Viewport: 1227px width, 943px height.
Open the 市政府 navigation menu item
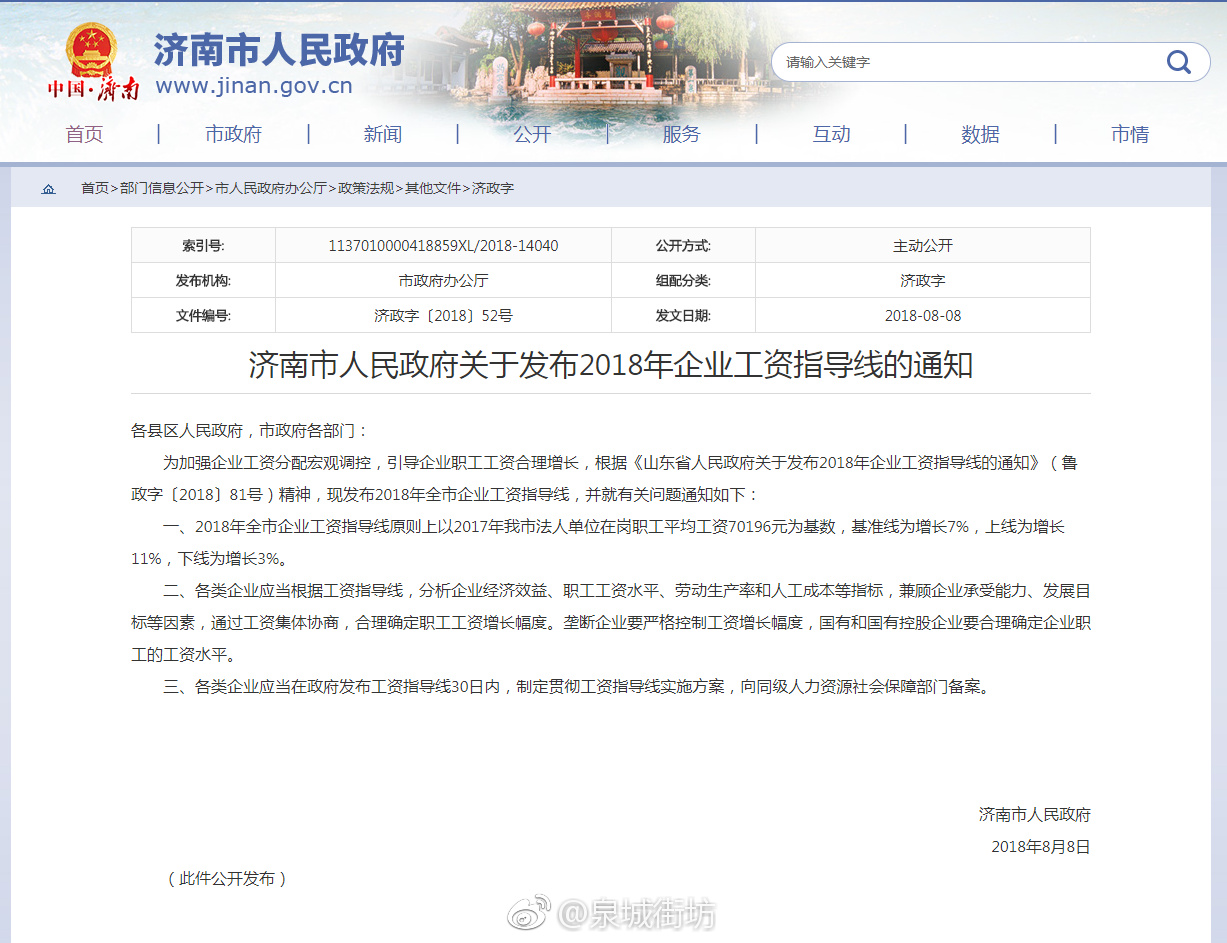tap(234, 134)
